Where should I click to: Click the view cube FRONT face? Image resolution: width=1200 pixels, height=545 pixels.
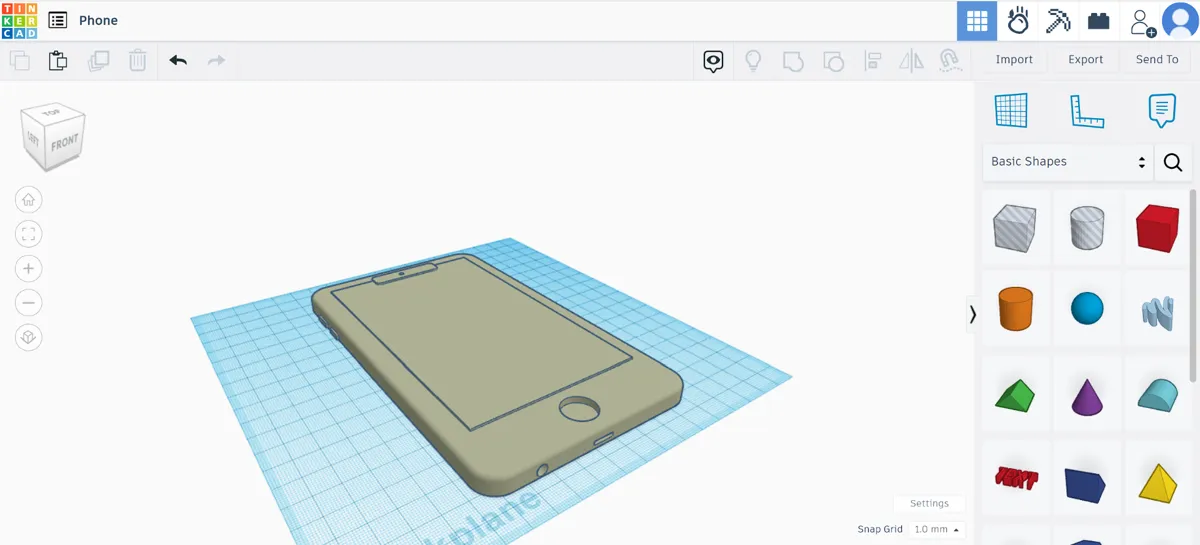(65, 144)
